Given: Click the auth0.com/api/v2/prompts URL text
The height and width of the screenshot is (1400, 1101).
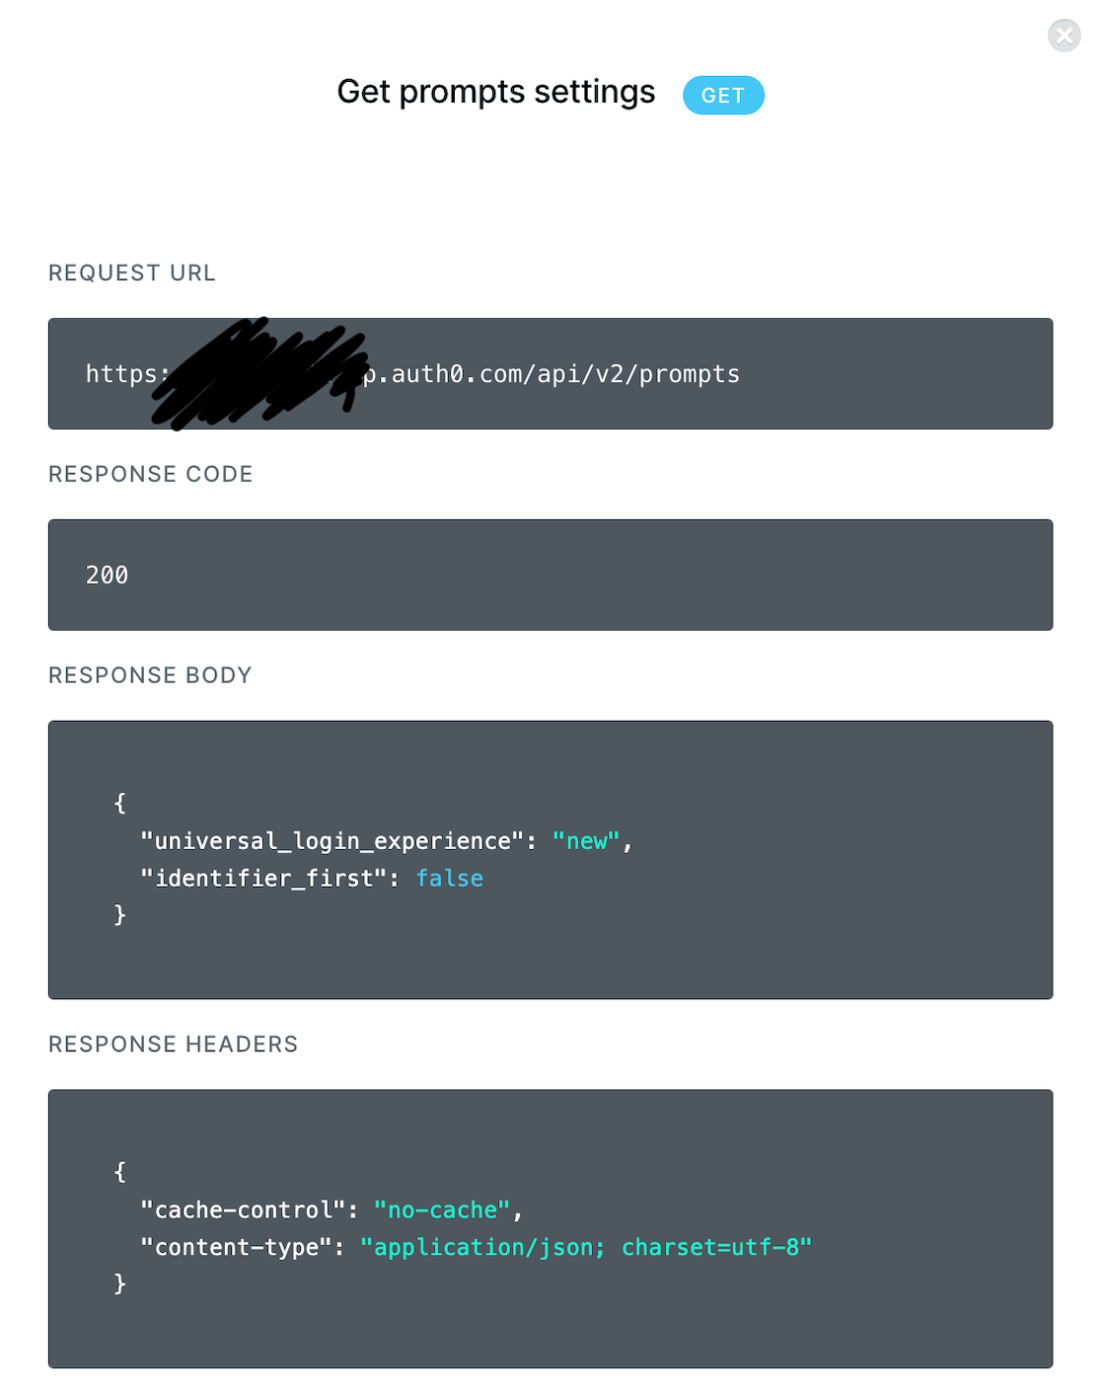Looking at the screenshot, I should click(x=565, y=374).
